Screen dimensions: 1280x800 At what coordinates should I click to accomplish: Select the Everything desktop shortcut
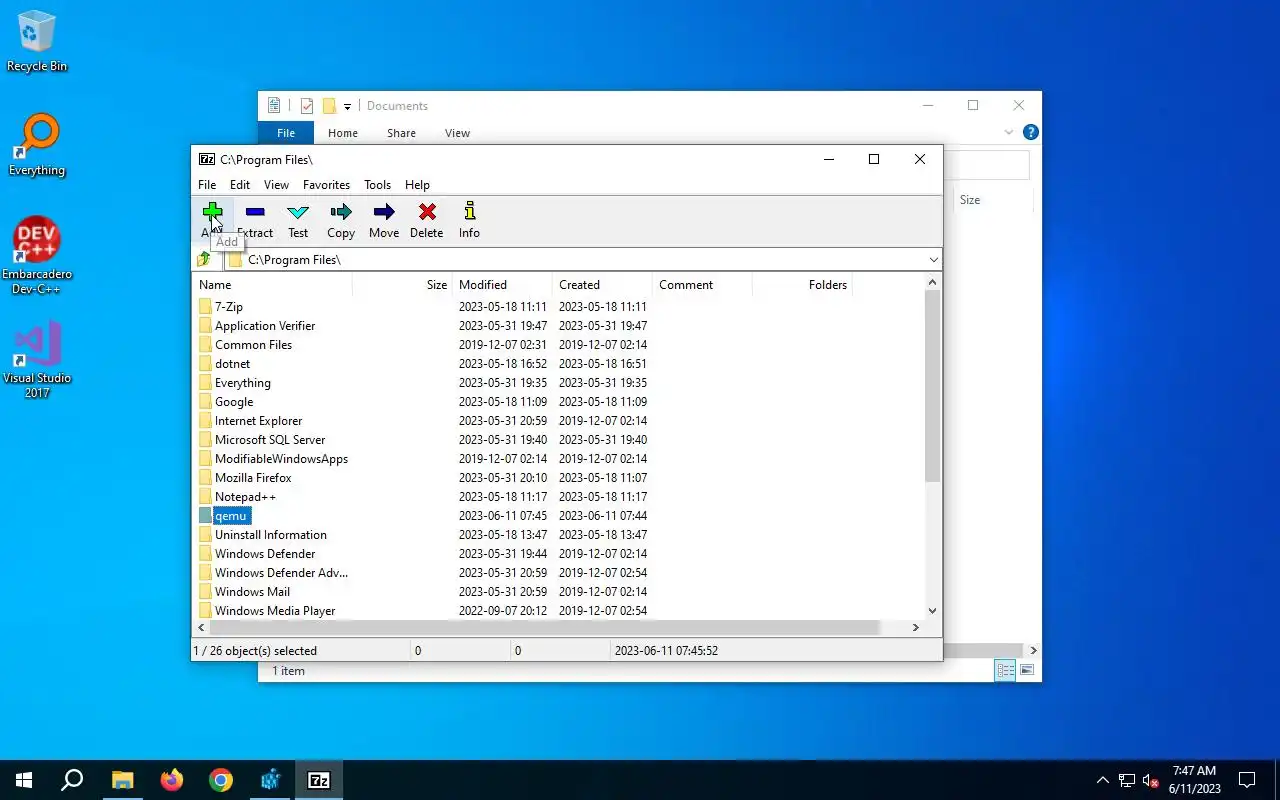click(x=37, y=146)
